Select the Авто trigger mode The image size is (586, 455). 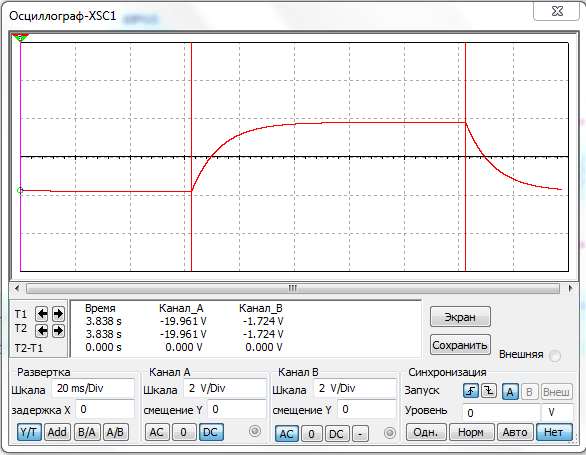(x=515, y=432)
